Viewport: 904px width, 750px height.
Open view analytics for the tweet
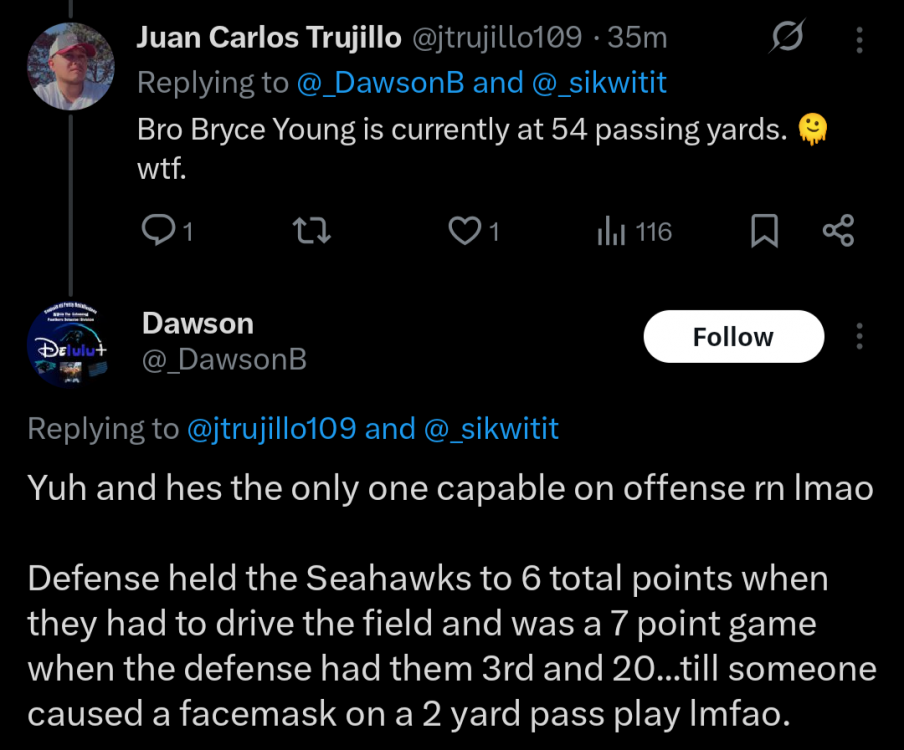coord(610,231)
